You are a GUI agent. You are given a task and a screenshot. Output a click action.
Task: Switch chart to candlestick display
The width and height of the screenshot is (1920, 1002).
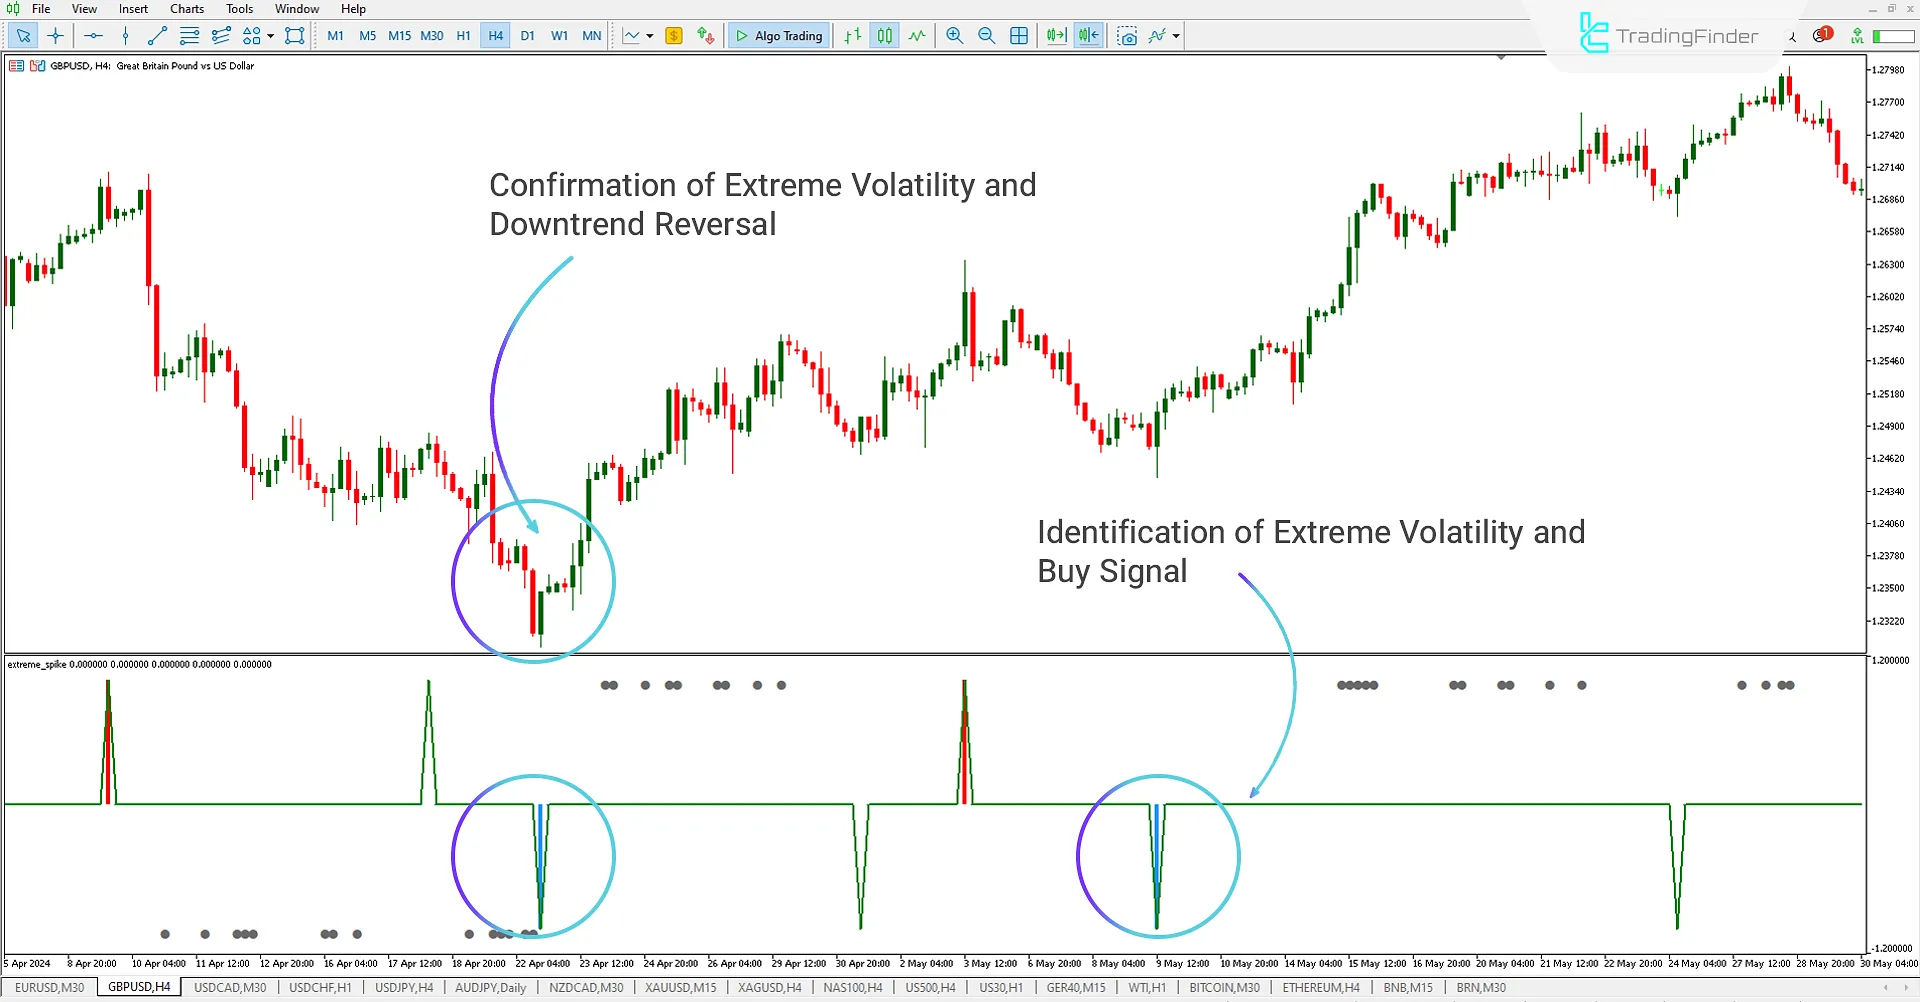(885, 36)
